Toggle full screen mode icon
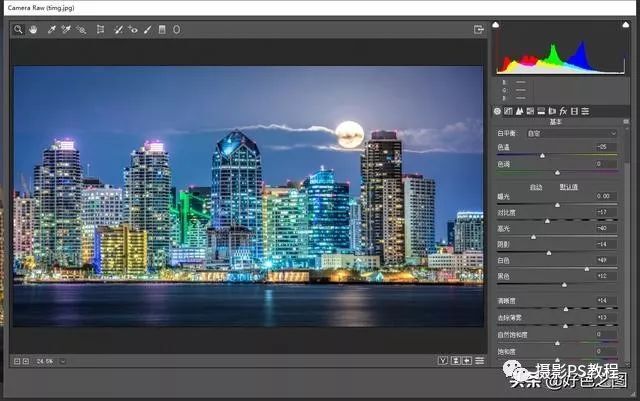 (x=478, y=30)
